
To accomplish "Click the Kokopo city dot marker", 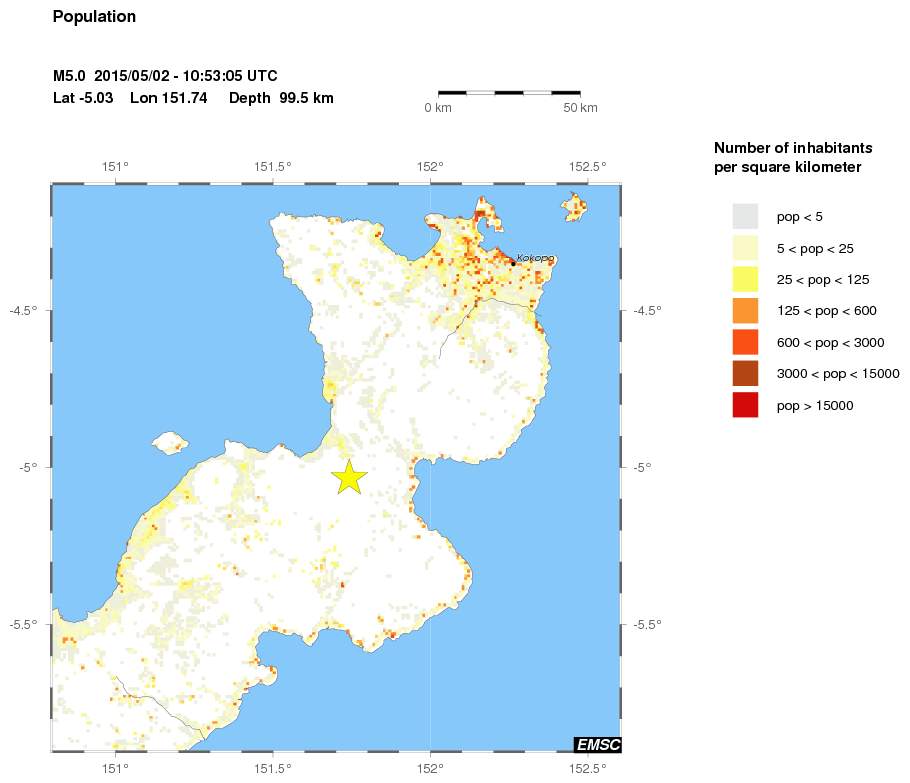I will tap(513, 263).
